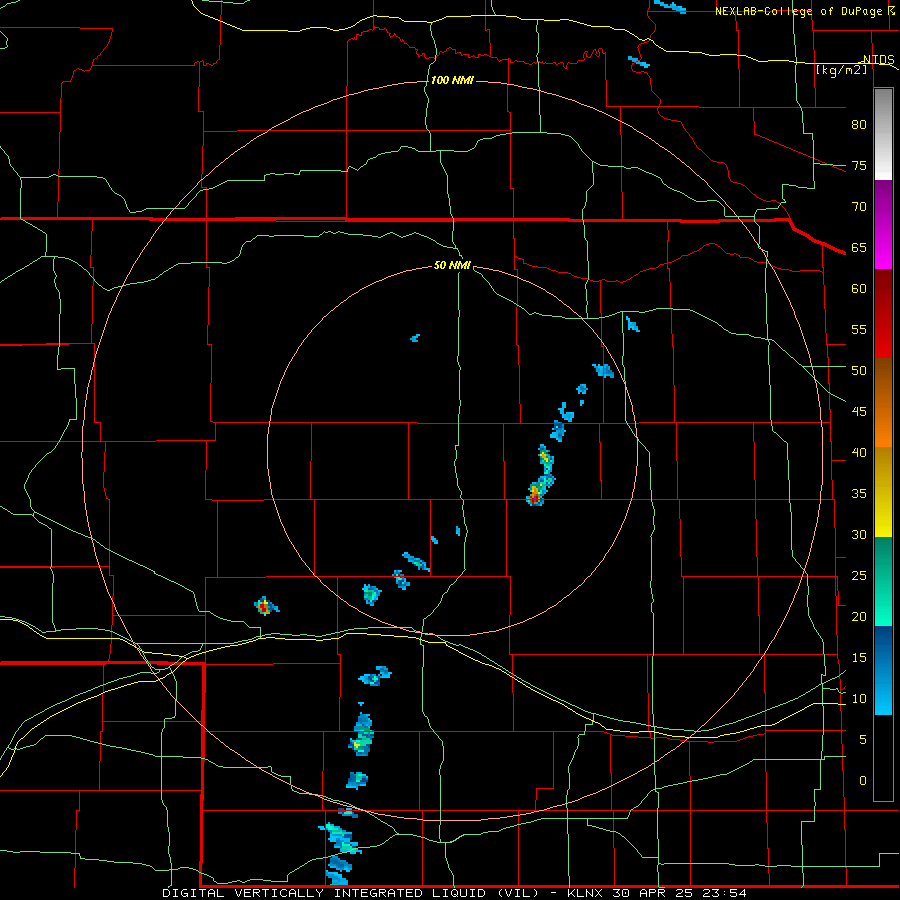Select the 35 value on the scale
Image resolution: width=900 pixels, height=900 pixels.
click(x=859, y=494)
